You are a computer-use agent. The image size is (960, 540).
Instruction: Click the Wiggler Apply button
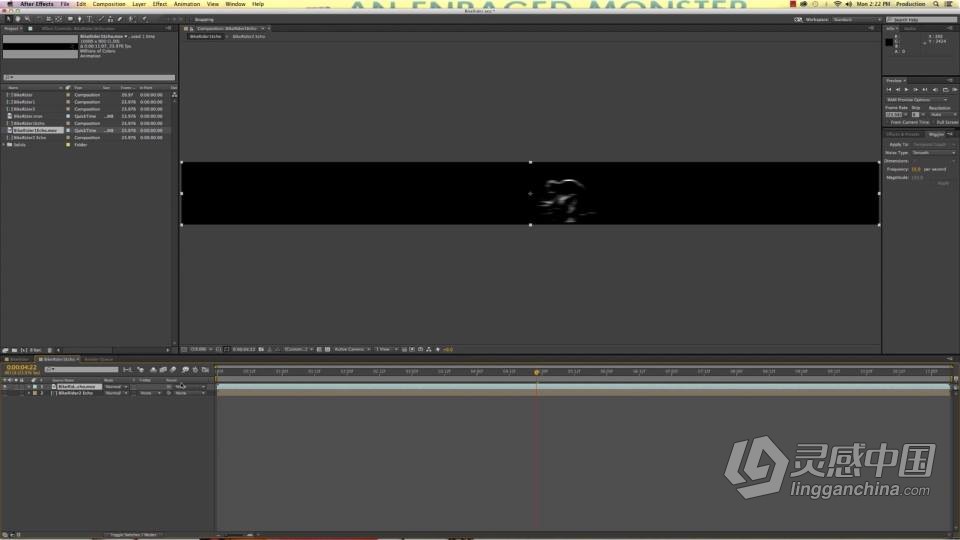click(x=943, y=183)
